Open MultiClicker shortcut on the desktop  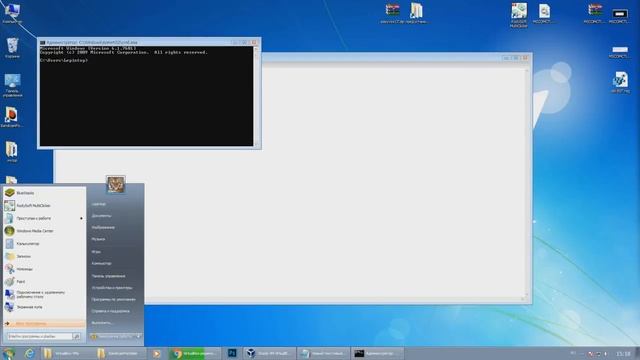pyautogui.click(x=519, y=15)
